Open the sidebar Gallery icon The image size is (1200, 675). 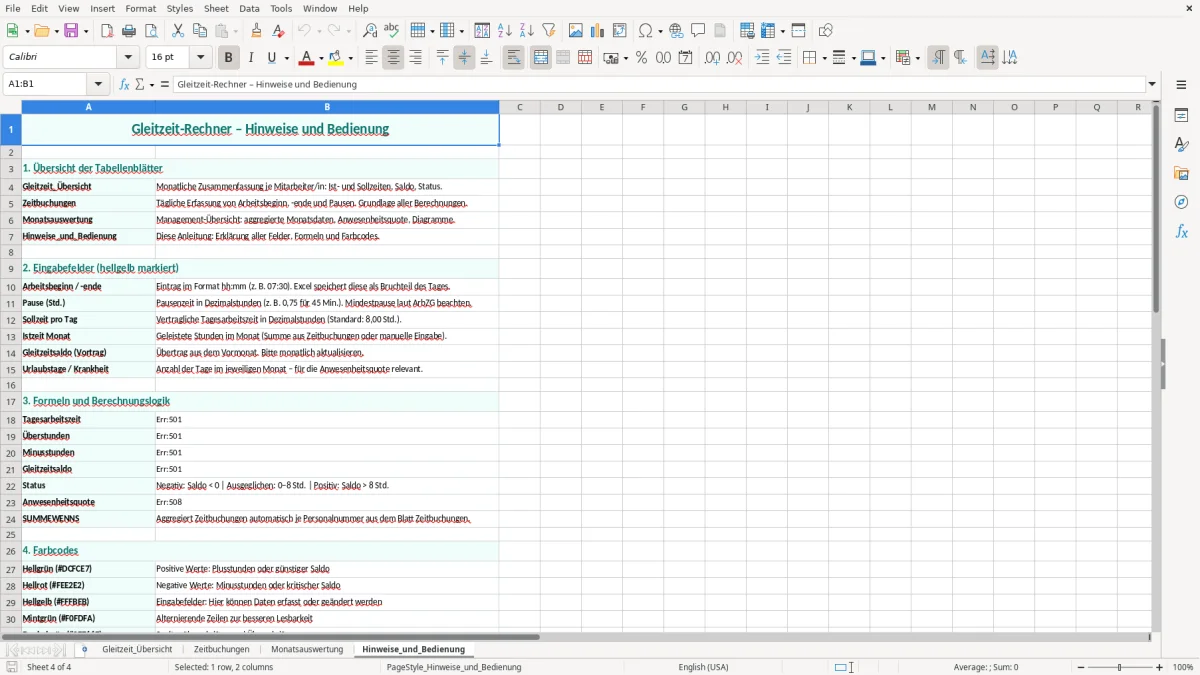pyautogui.click(x=1181, y=173)
